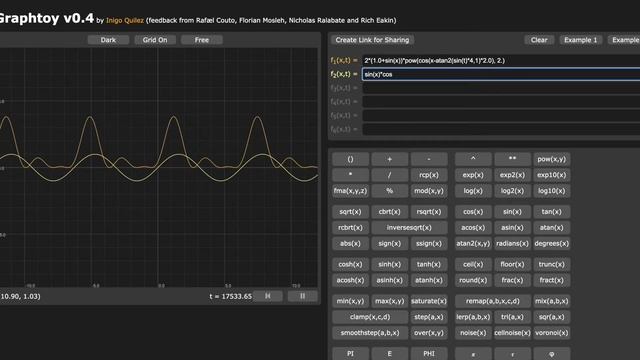The height and width of the screenshot is (360, 640).
Task: Insert exp(x) function
Action: pyautogui.click(x=473, y=175)
